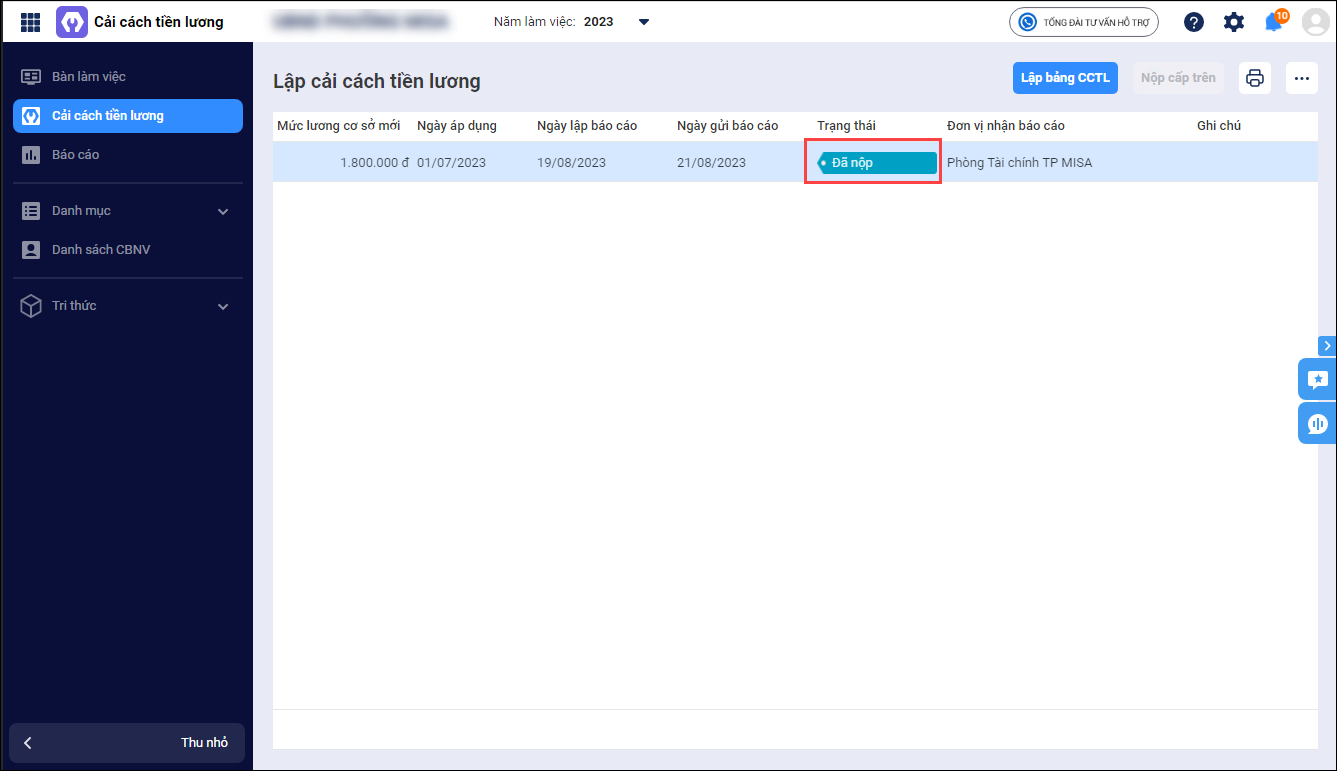
Task: Click the Danh mục list icon
Action: pos(31,211)
